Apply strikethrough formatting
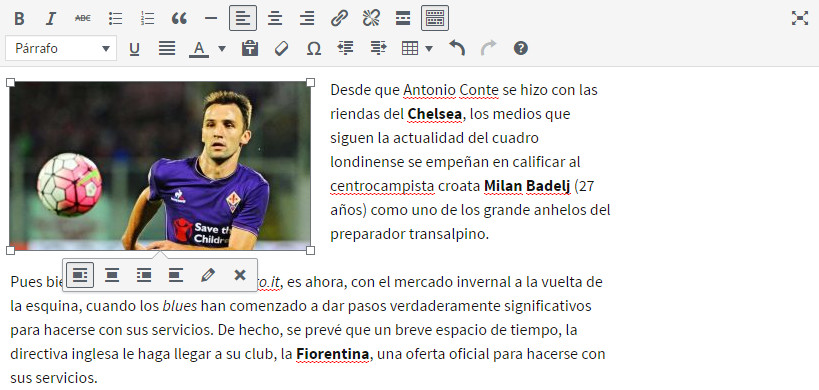The width and height of the screenshot is (819, 390). click(x=83, y=19)
